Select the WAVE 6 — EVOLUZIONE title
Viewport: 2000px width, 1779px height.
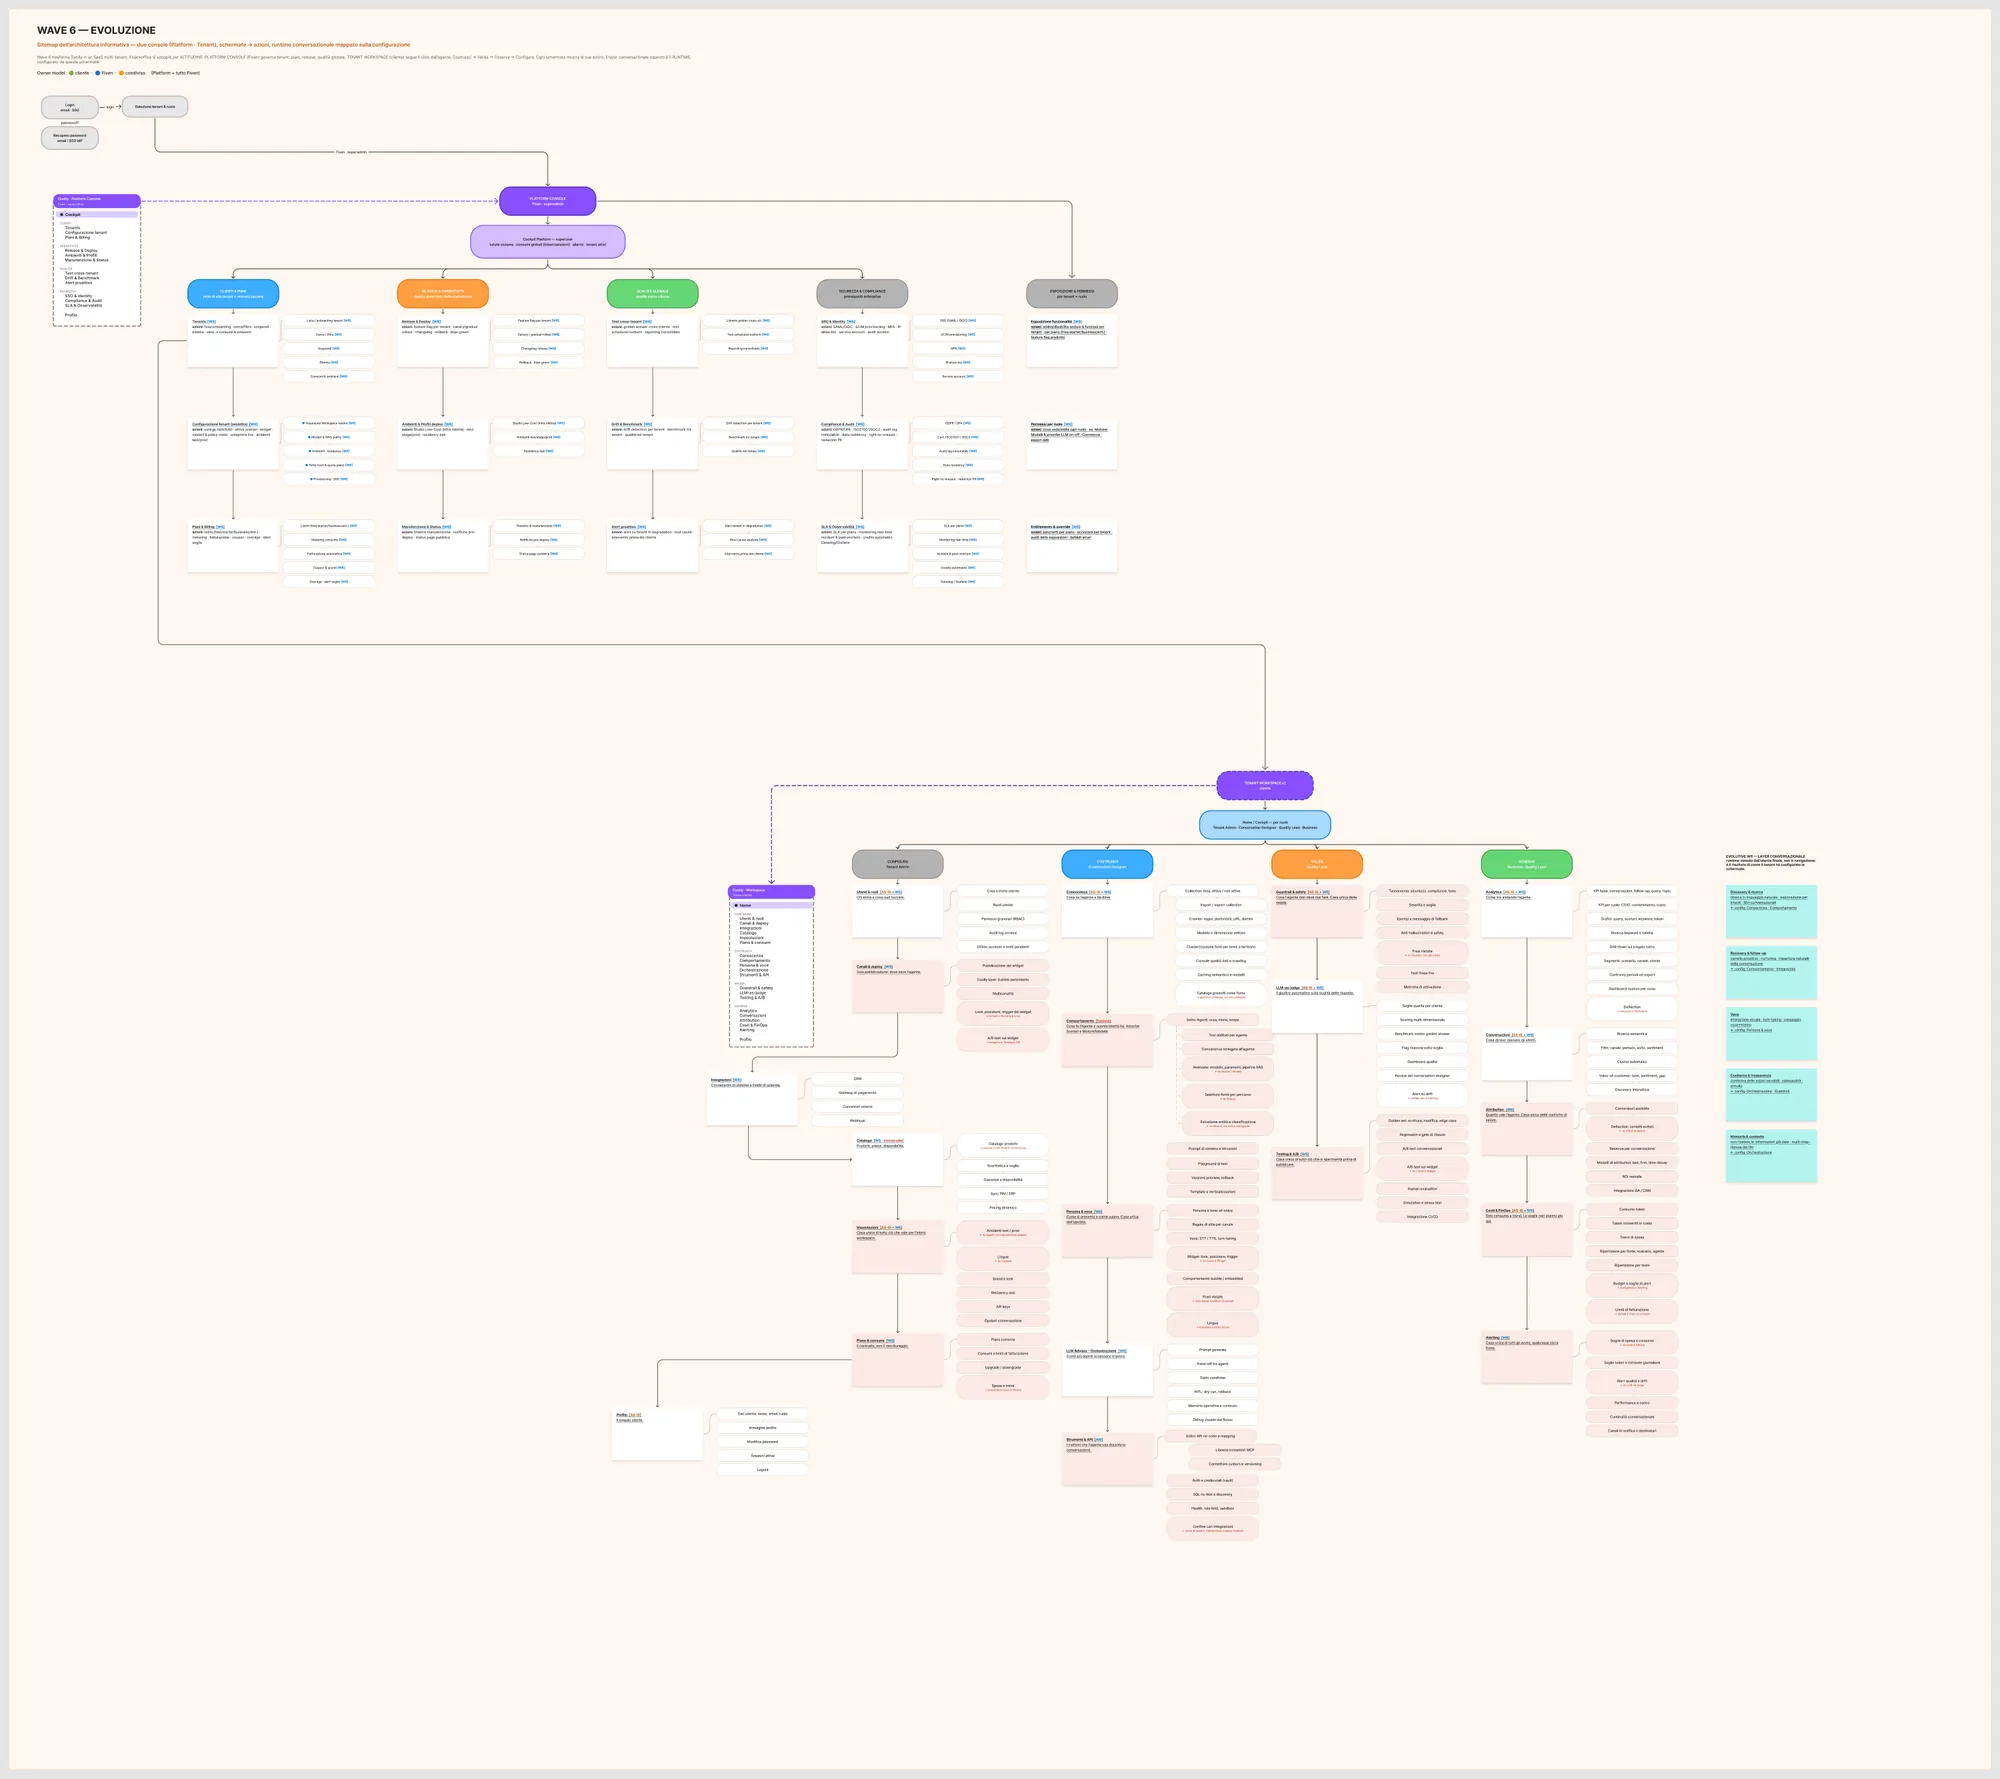point(96,30)
